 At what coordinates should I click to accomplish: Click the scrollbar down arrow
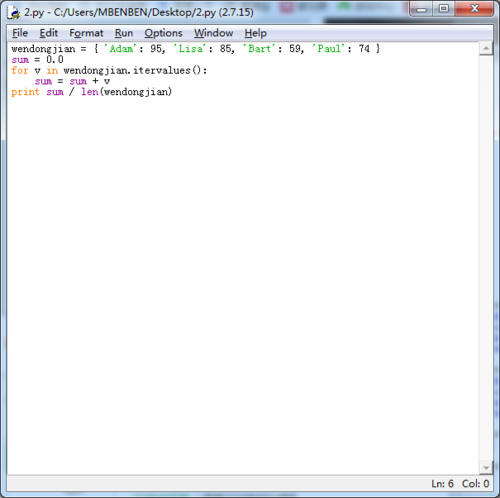[x=486, y=468]
